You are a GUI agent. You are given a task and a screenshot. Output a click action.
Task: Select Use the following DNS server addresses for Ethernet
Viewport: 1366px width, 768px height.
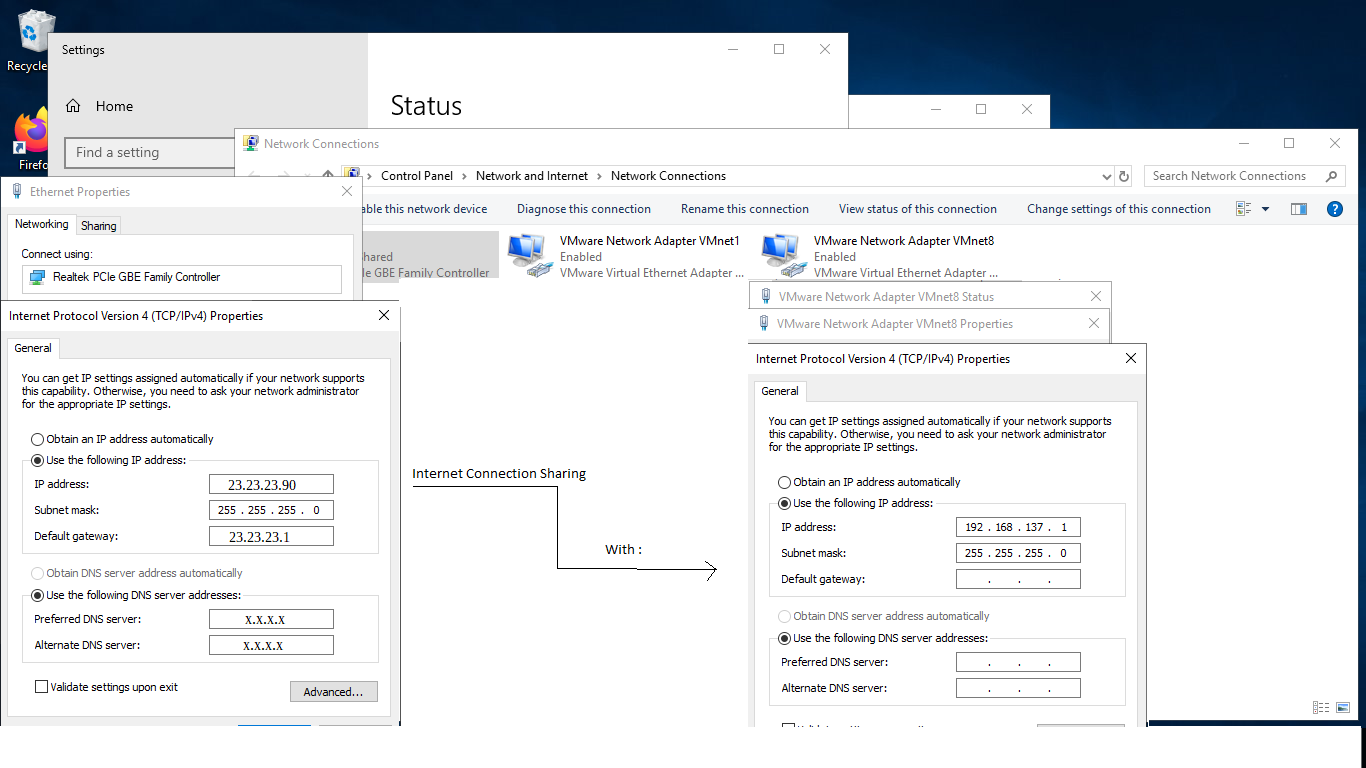(38, 595)
